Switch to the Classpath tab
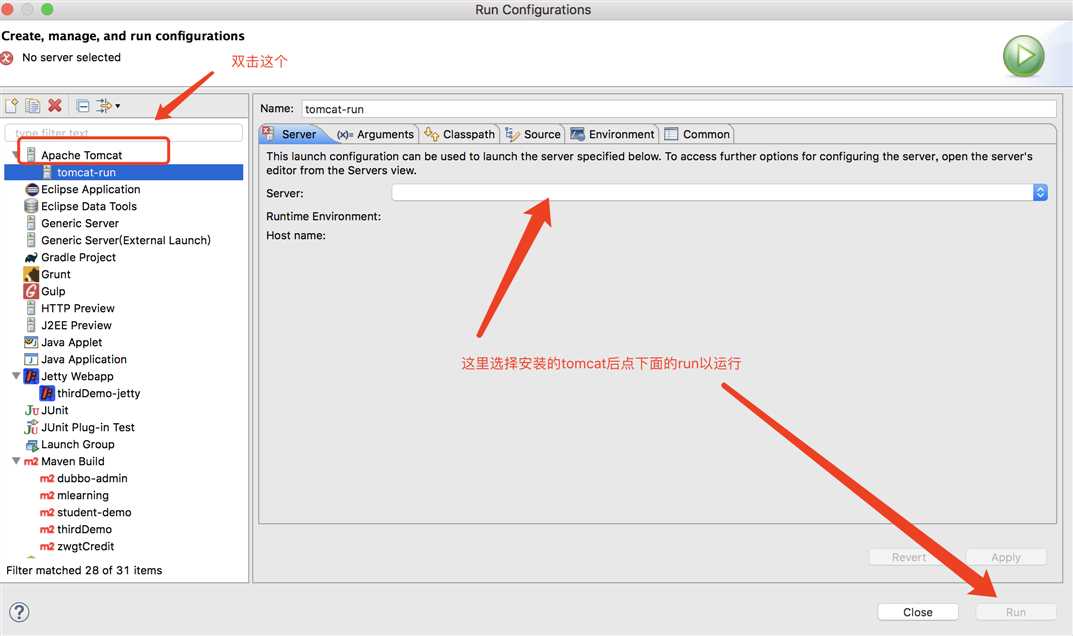The height and width of the screenshot is (636, 1073). [459, 134]
